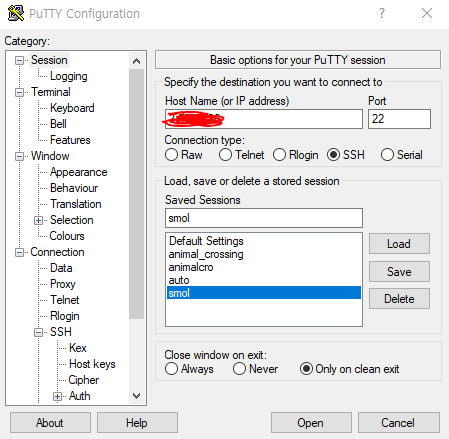Image resolution: width=449 pixels, height=439 pixels.
Task: Open the Kex settings category
Action: (78, 348)
